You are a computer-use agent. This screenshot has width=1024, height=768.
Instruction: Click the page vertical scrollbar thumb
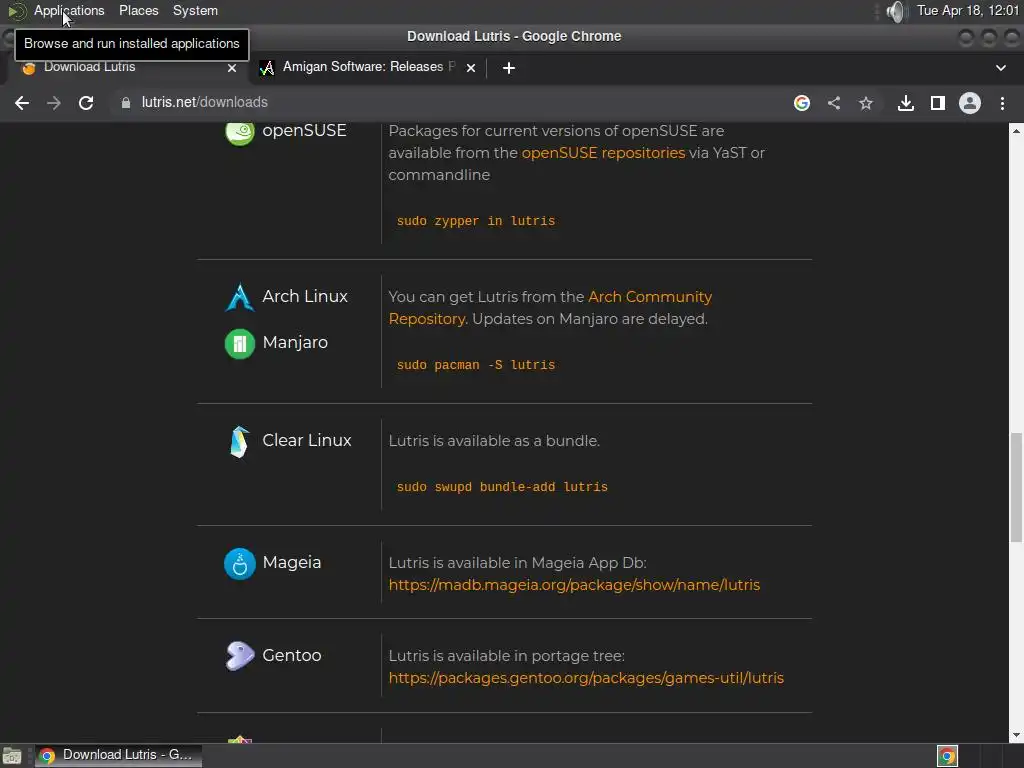[1016, 487]
